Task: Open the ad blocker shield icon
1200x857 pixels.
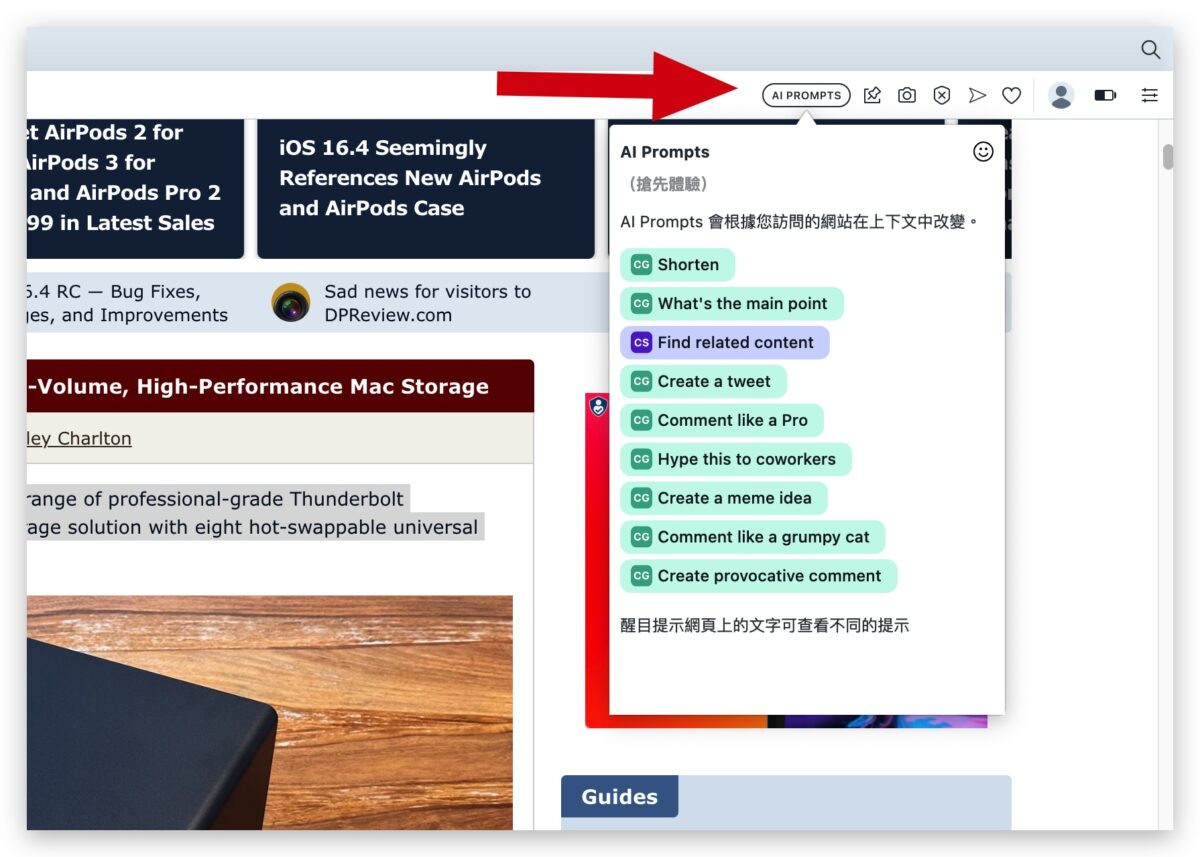Action: (942, 95)
